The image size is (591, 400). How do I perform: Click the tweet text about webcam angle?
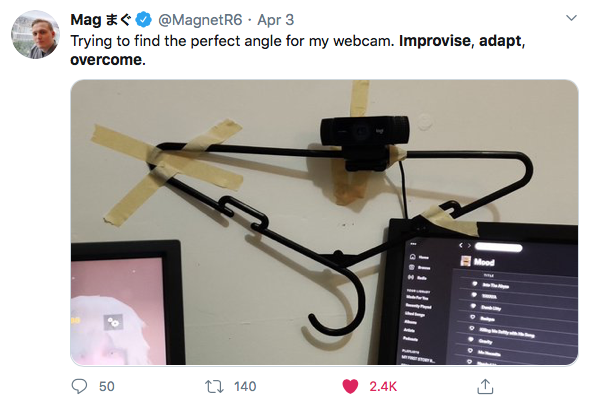(x=298, y=50)
